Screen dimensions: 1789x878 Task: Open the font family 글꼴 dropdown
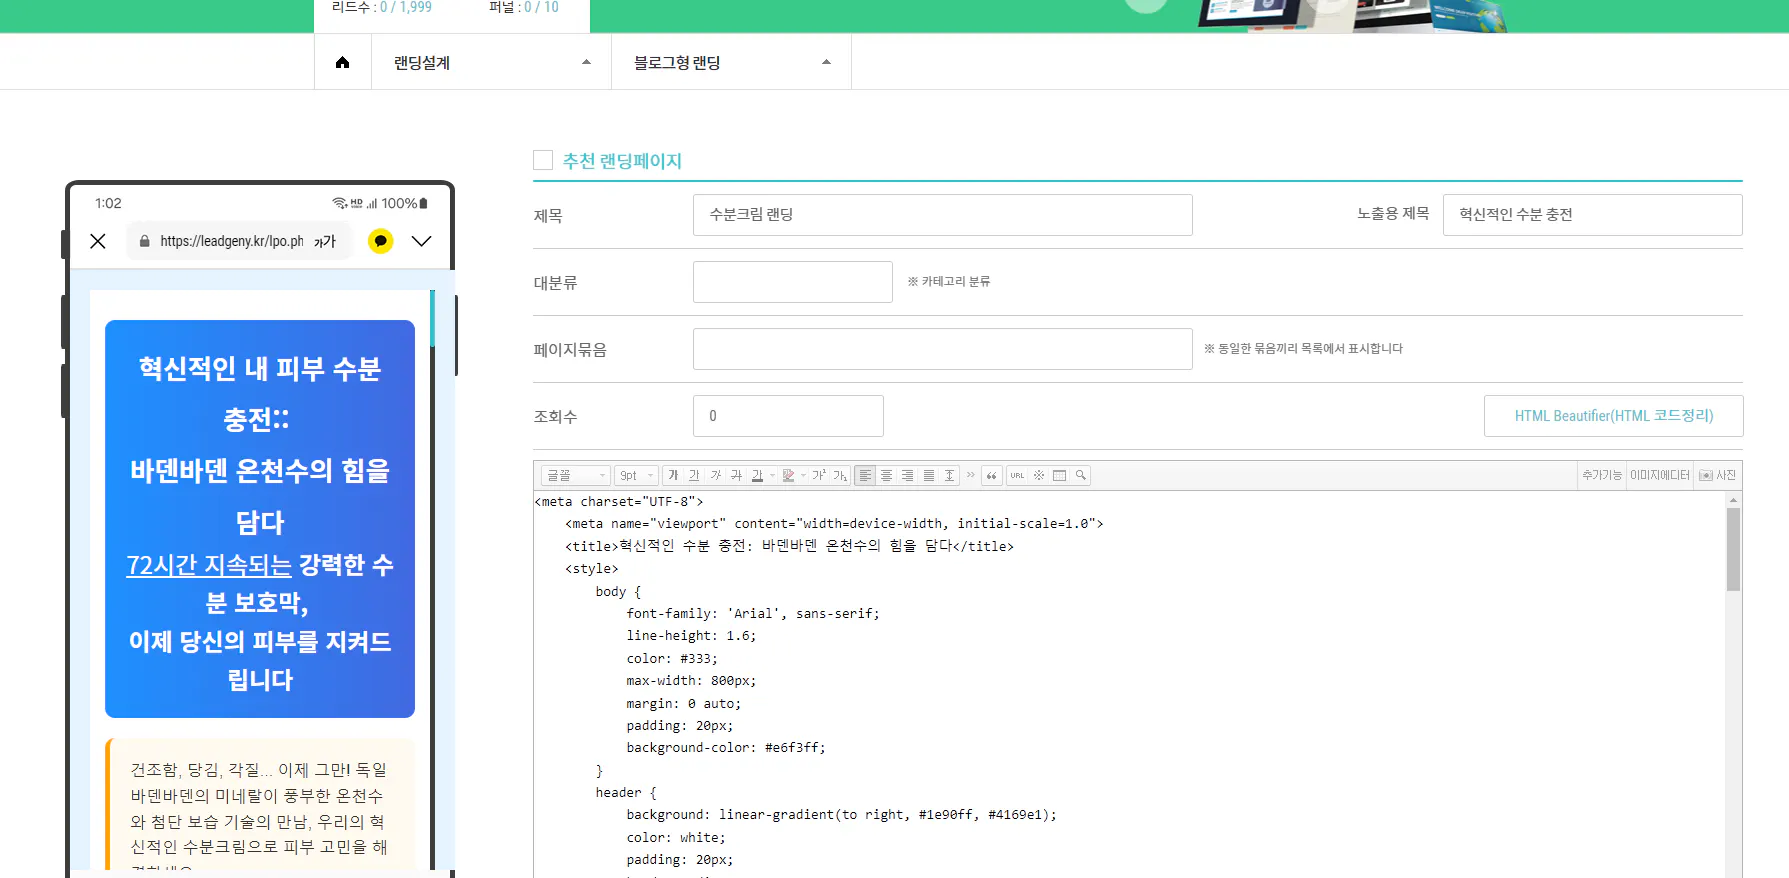(x=575, y=475)
